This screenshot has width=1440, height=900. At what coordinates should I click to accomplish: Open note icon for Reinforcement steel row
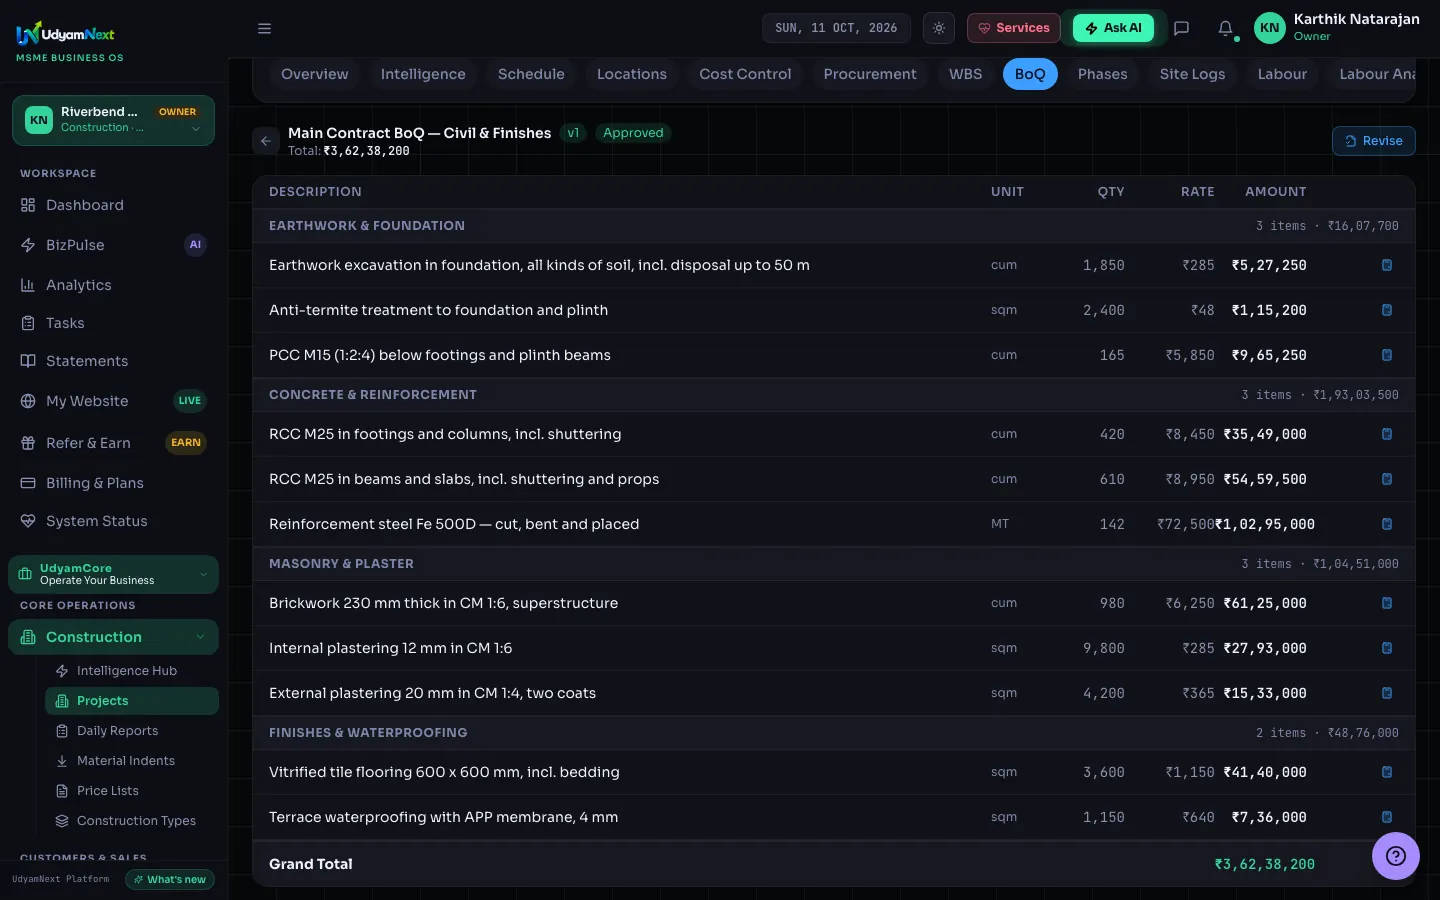(1387, 524)
